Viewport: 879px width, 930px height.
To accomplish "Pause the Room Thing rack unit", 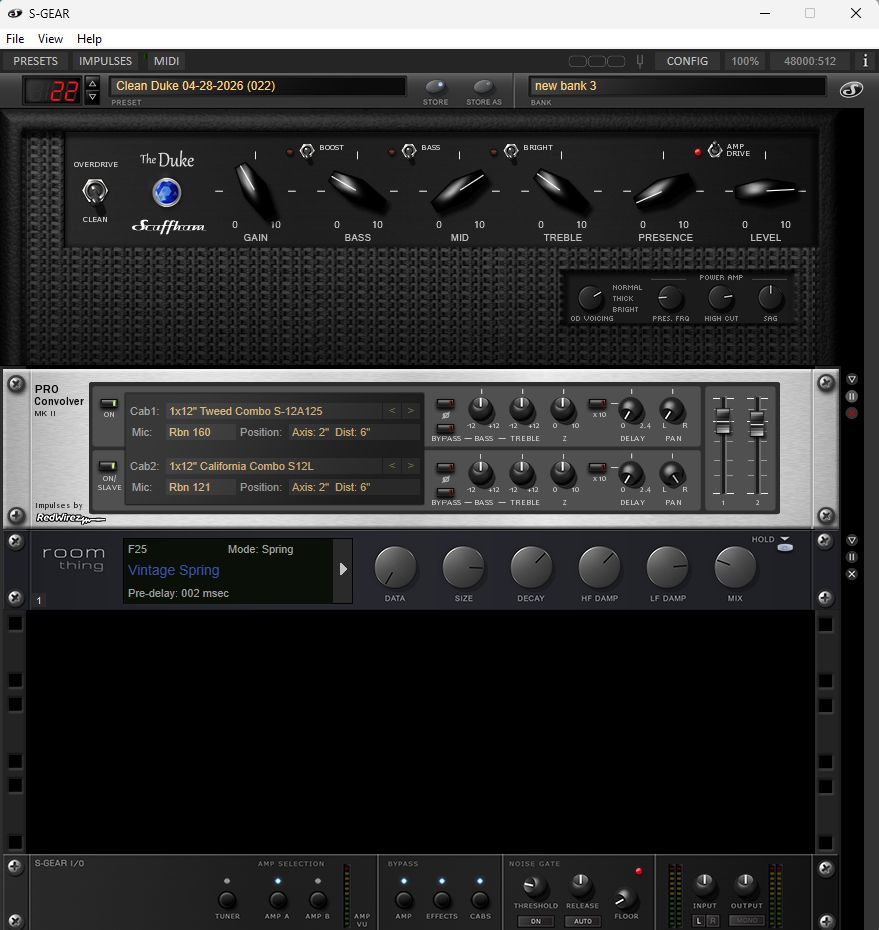I will click(852, 557).
